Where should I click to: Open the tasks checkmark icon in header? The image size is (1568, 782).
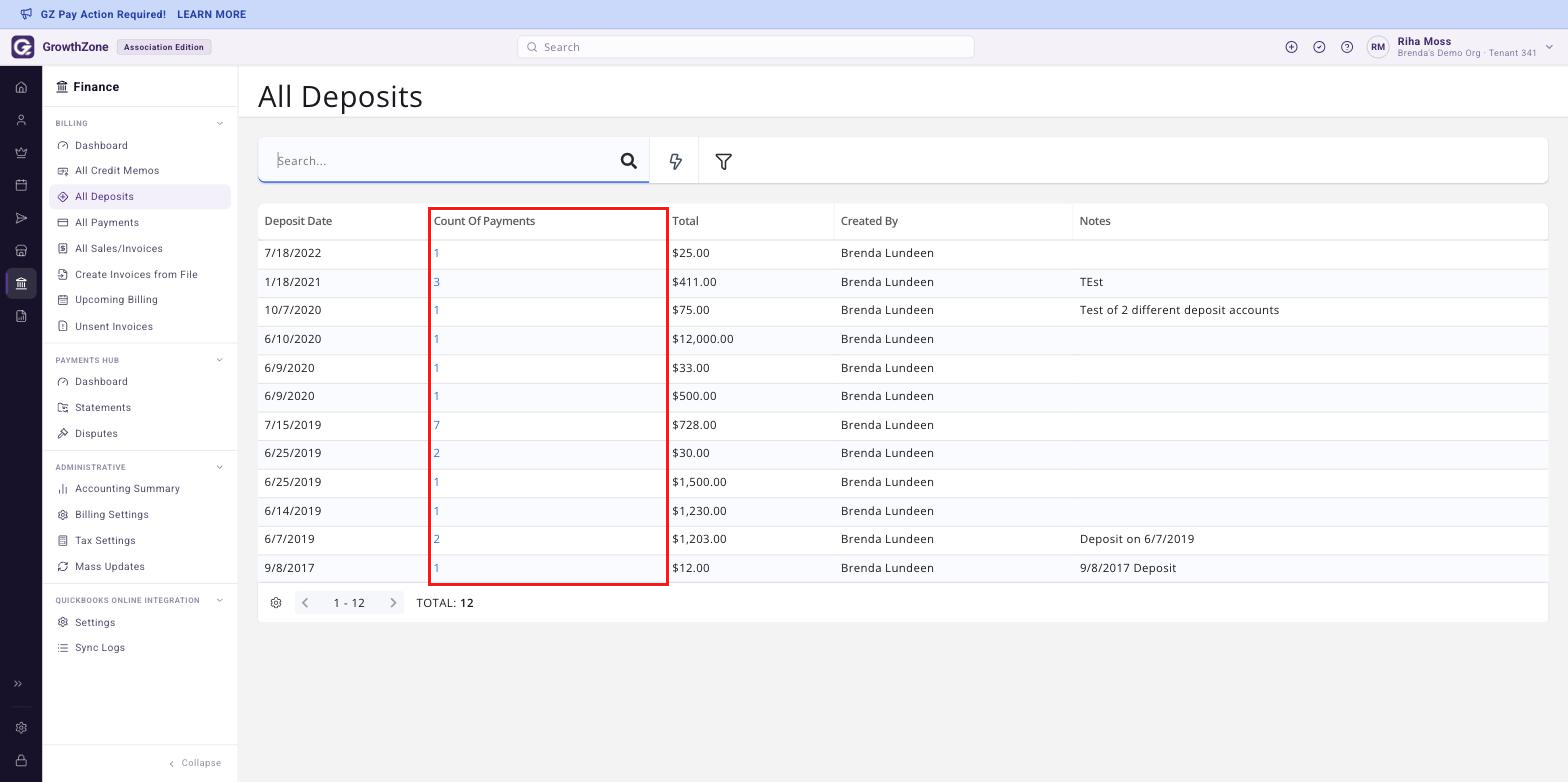click(x=1319, y=47)
